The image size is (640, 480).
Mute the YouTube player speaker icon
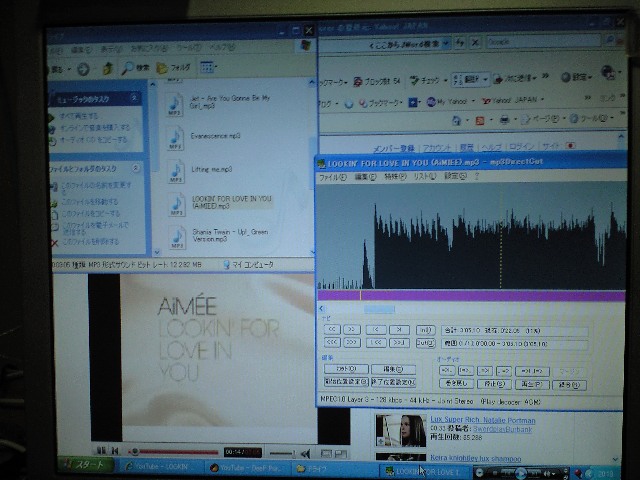pyautogui.click(x=305, y=453)
